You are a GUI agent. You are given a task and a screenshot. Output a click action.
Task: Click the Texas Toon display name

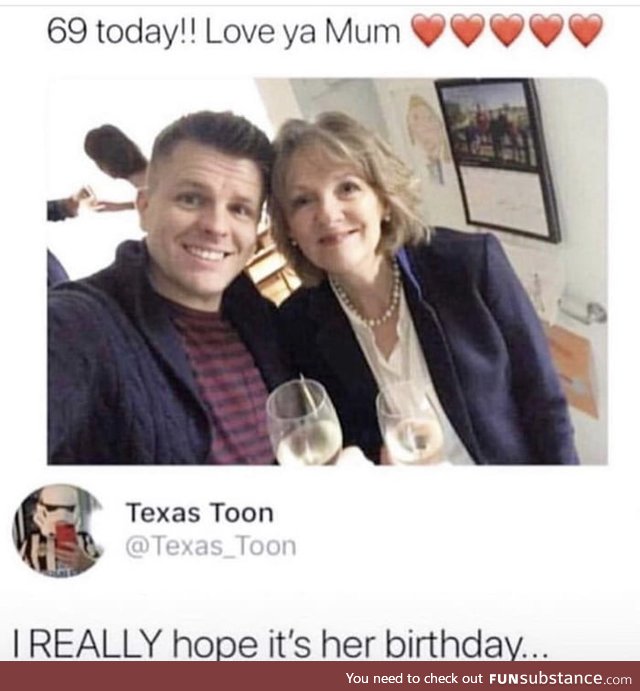click(199, 513)
